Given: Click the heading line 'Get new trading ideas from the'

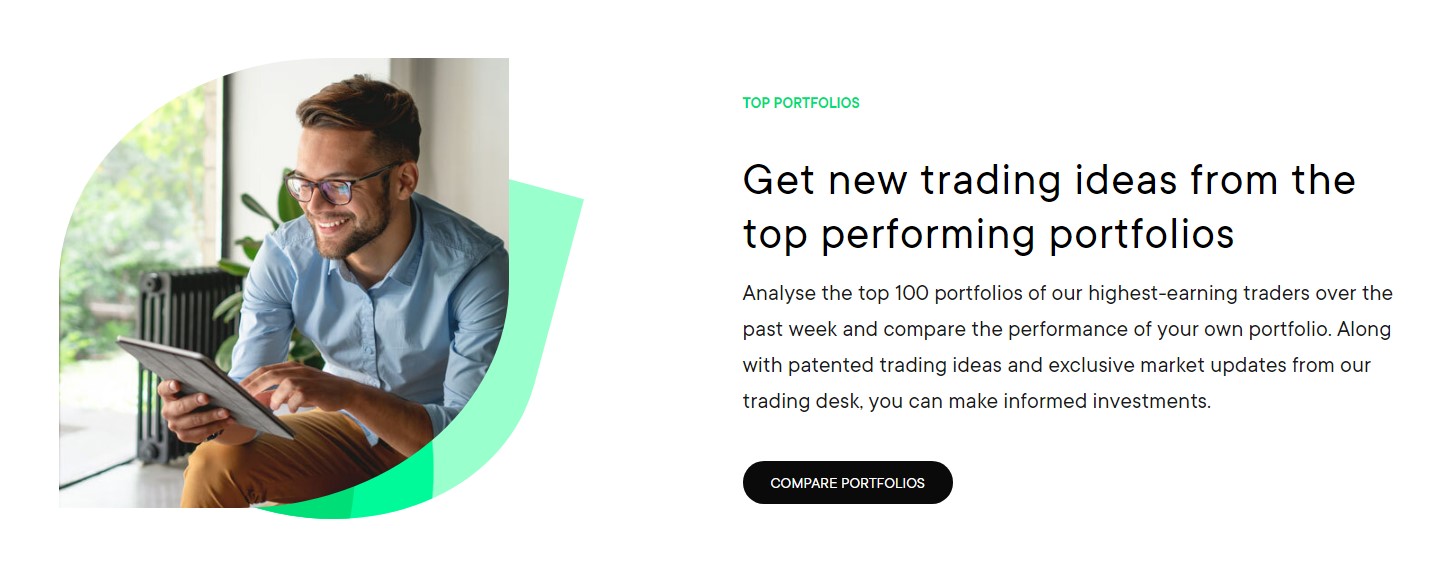Looking at the screenshot, I should [x=1049, y=180].
